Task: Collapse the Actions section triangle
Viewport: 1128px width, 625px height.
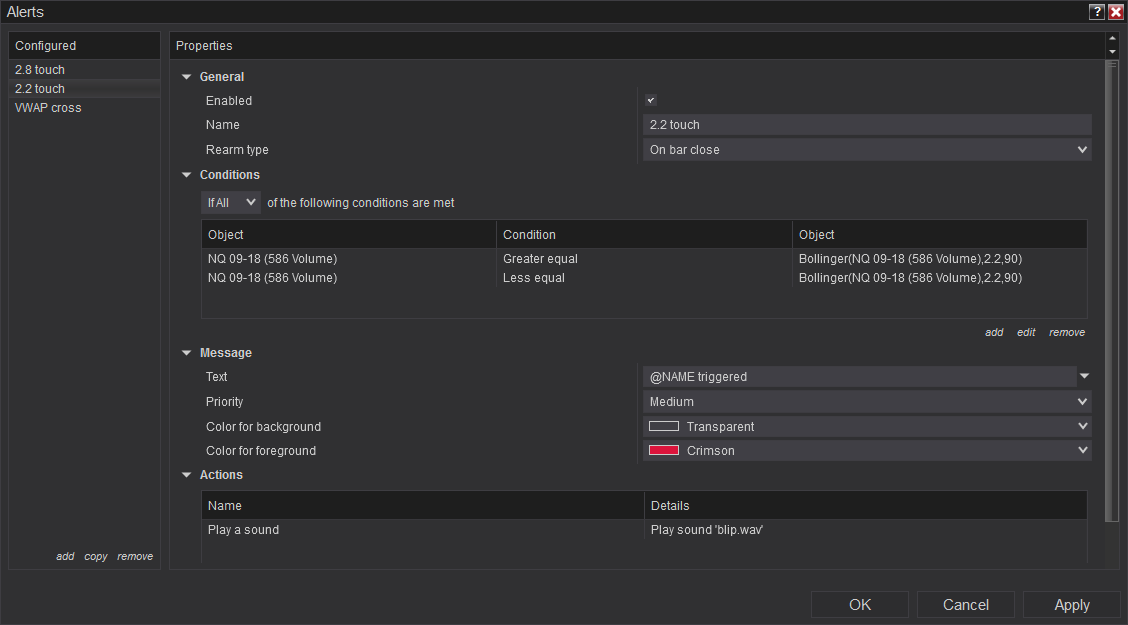Action: [186, 475]
